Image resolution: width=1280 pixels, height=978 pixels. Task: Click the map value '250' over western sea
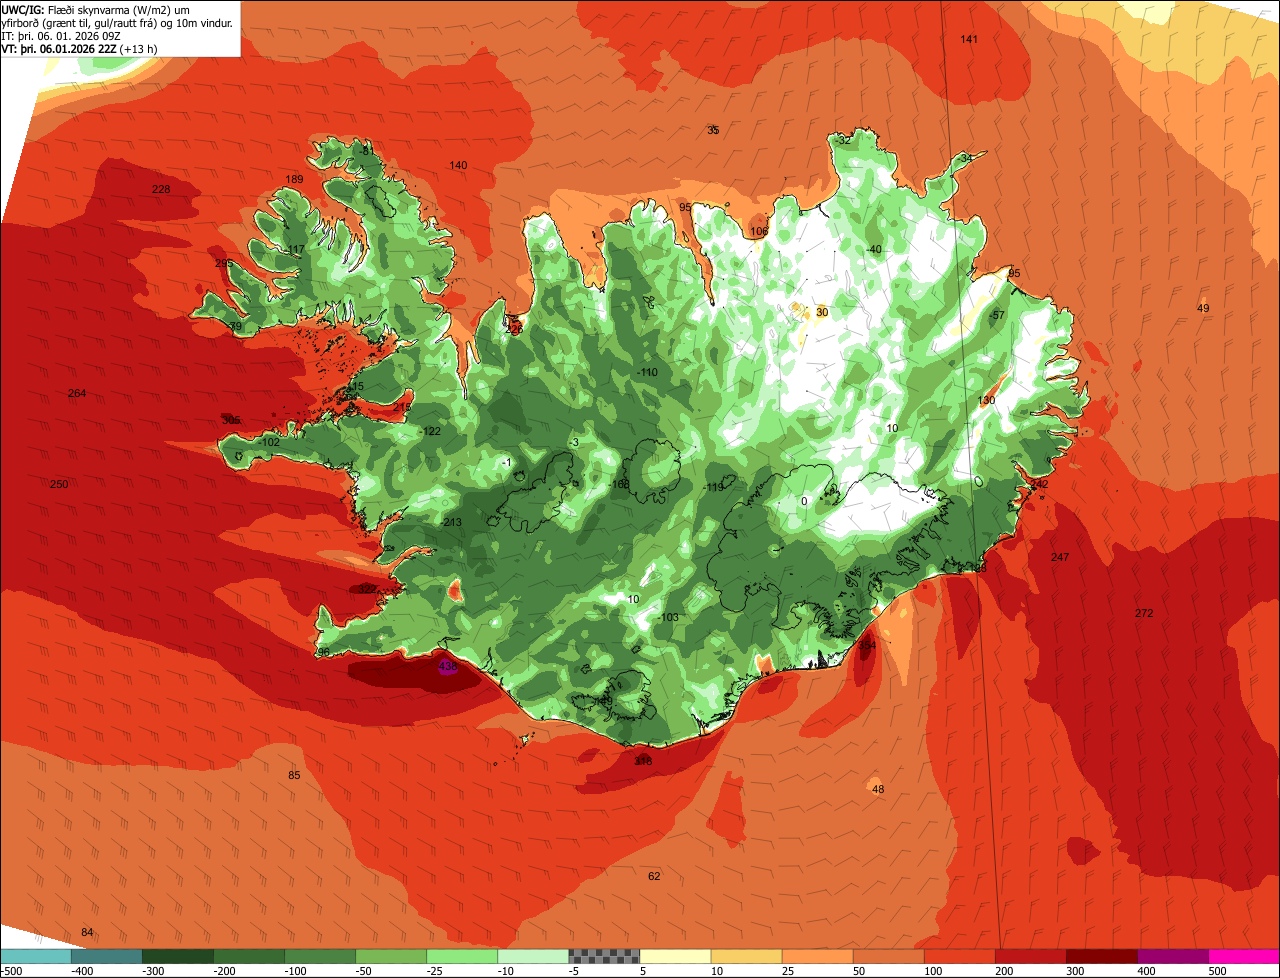tap(59, 484)
